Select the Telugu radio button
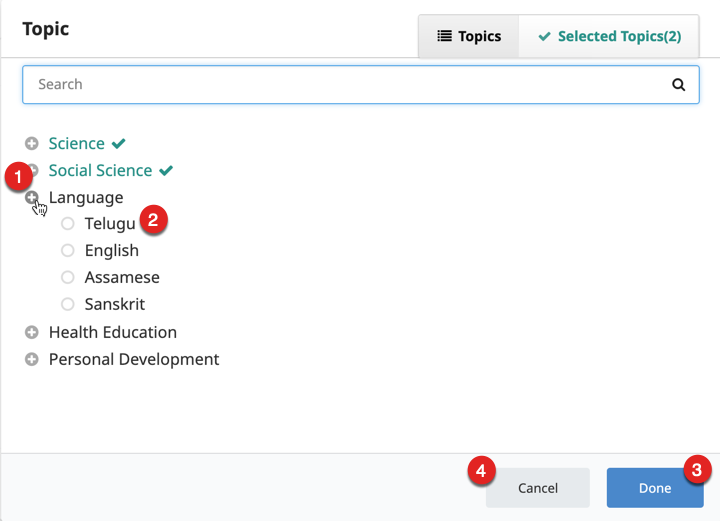This screenshot has width=721, height=521. coord(68,224)
